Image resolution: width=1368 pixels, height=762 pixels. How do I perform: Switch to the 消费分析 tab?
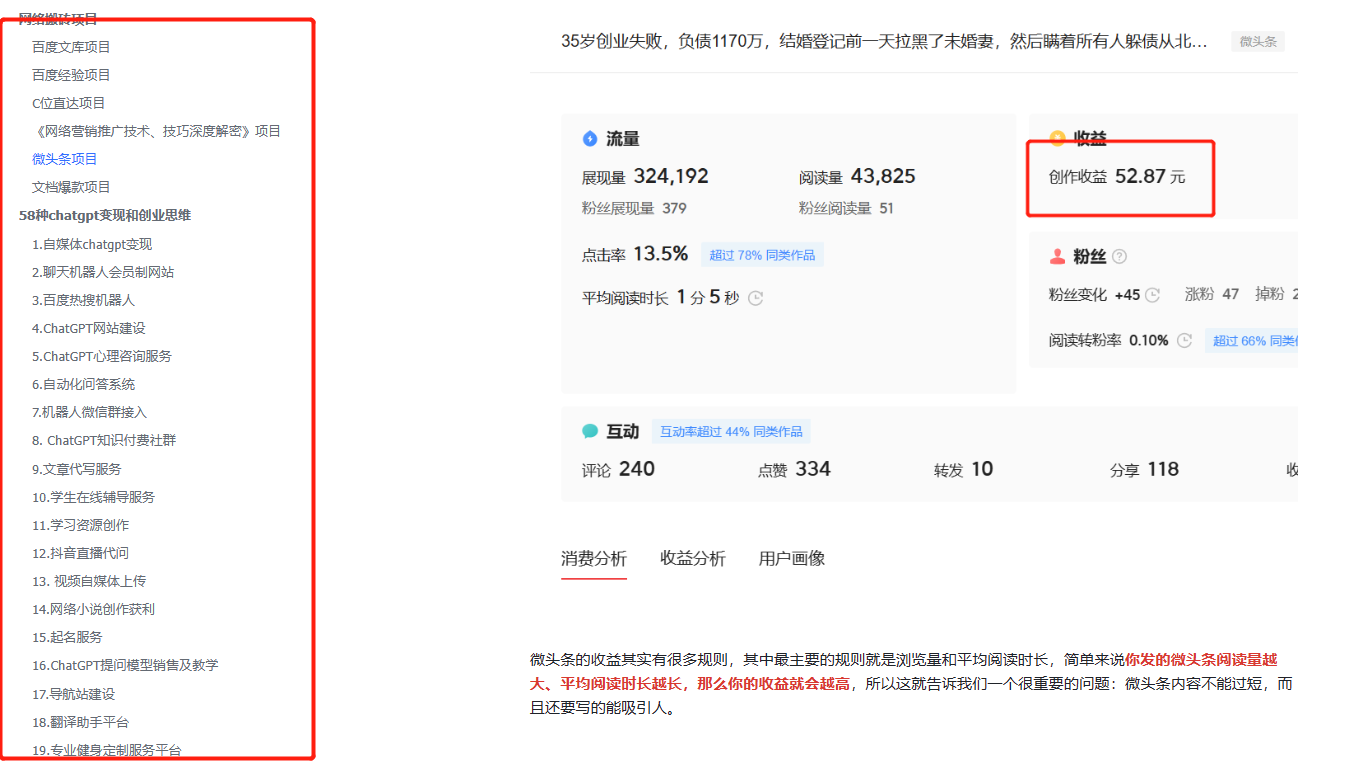(594, 558)
